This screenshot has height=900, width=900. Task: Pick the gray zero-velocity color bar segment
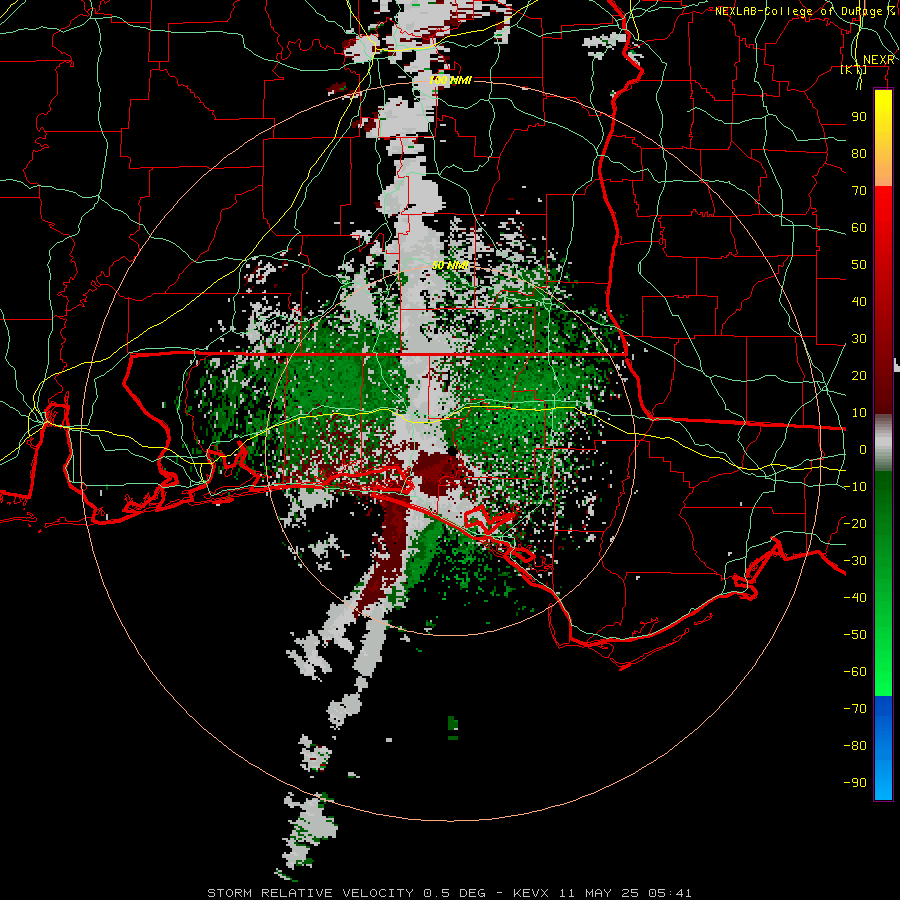pyautogui.click(x=883, y=443)
